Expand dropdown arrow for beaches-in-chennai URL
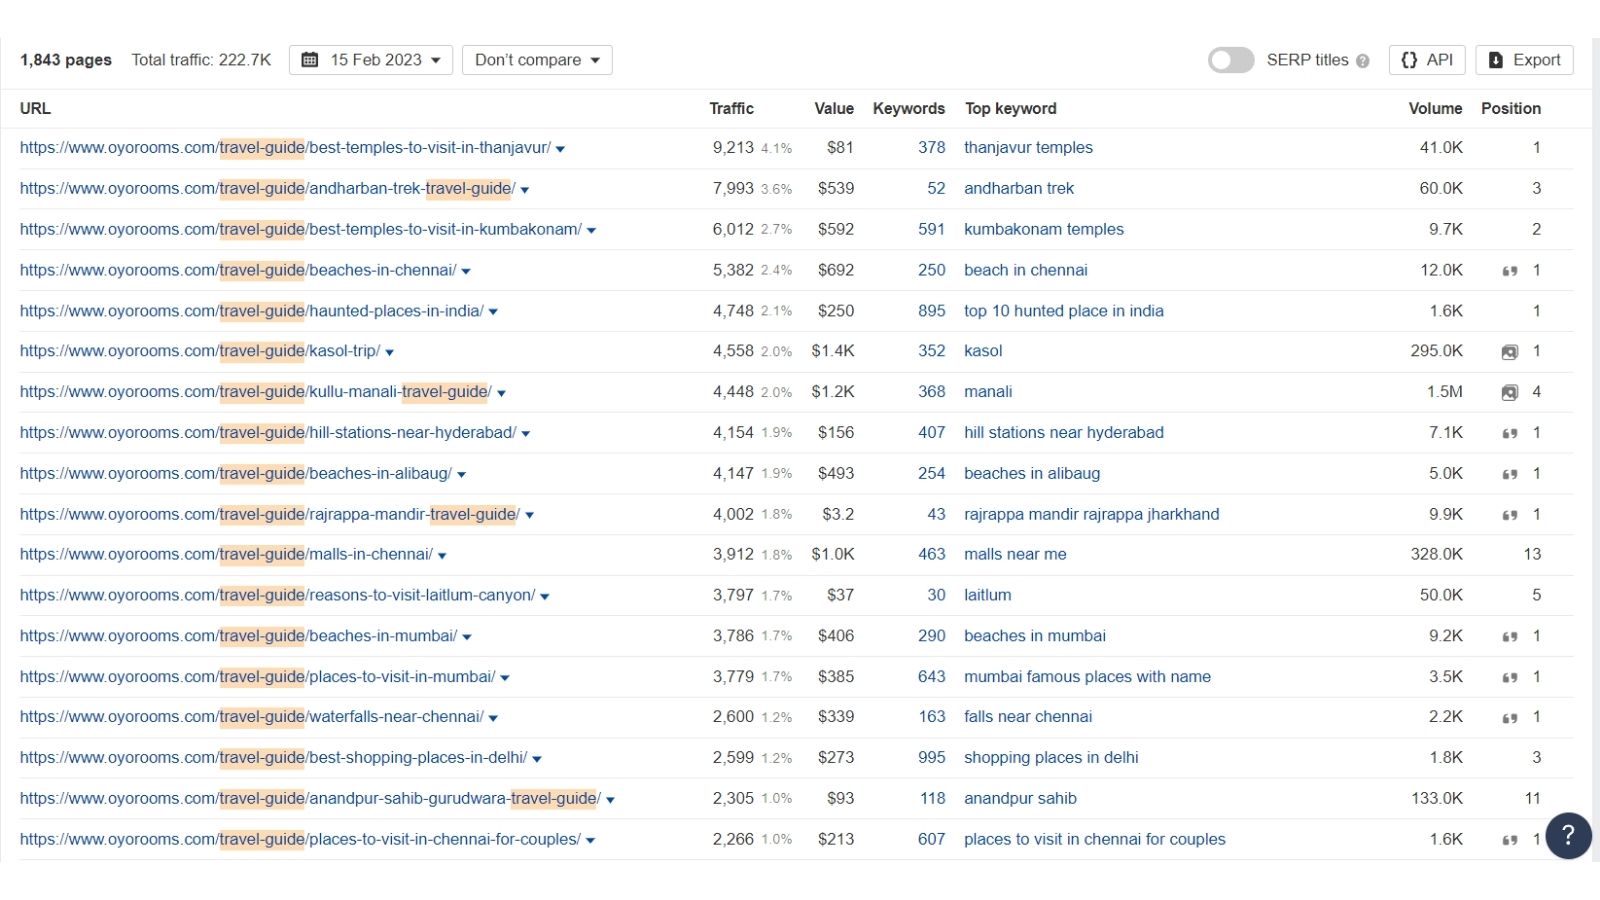This screenshot has width=1600, height=900. 466,271
